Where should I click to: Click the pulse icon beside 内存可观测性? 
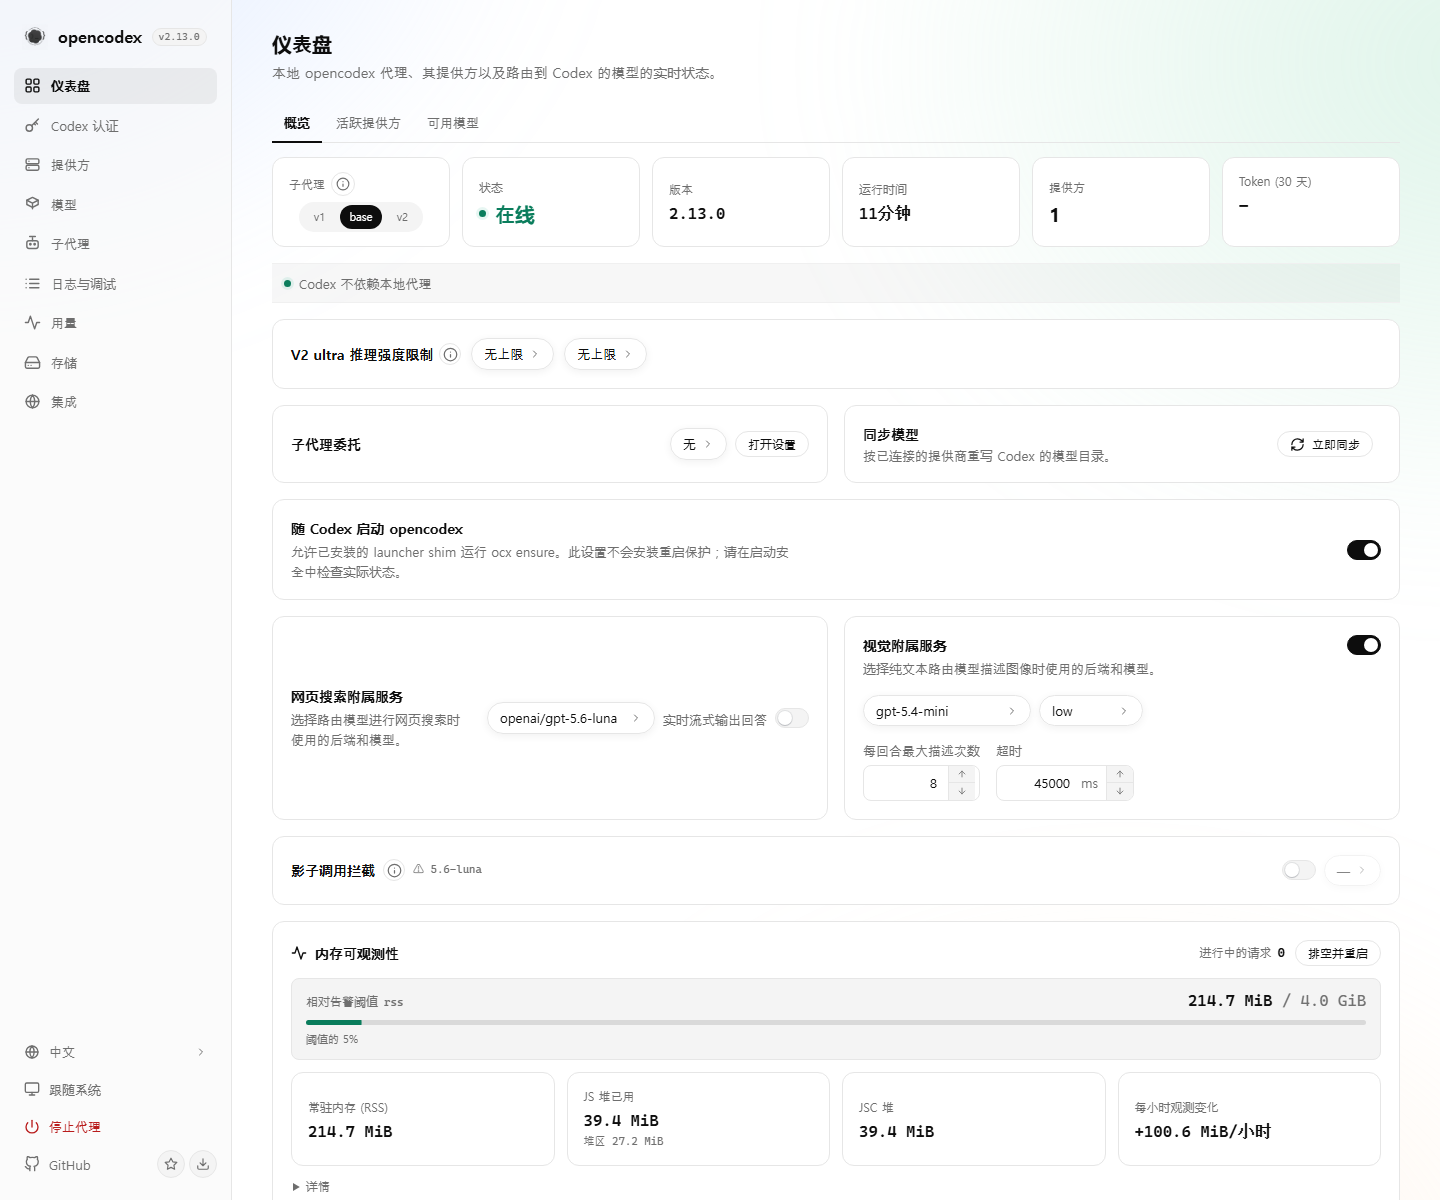299,953
